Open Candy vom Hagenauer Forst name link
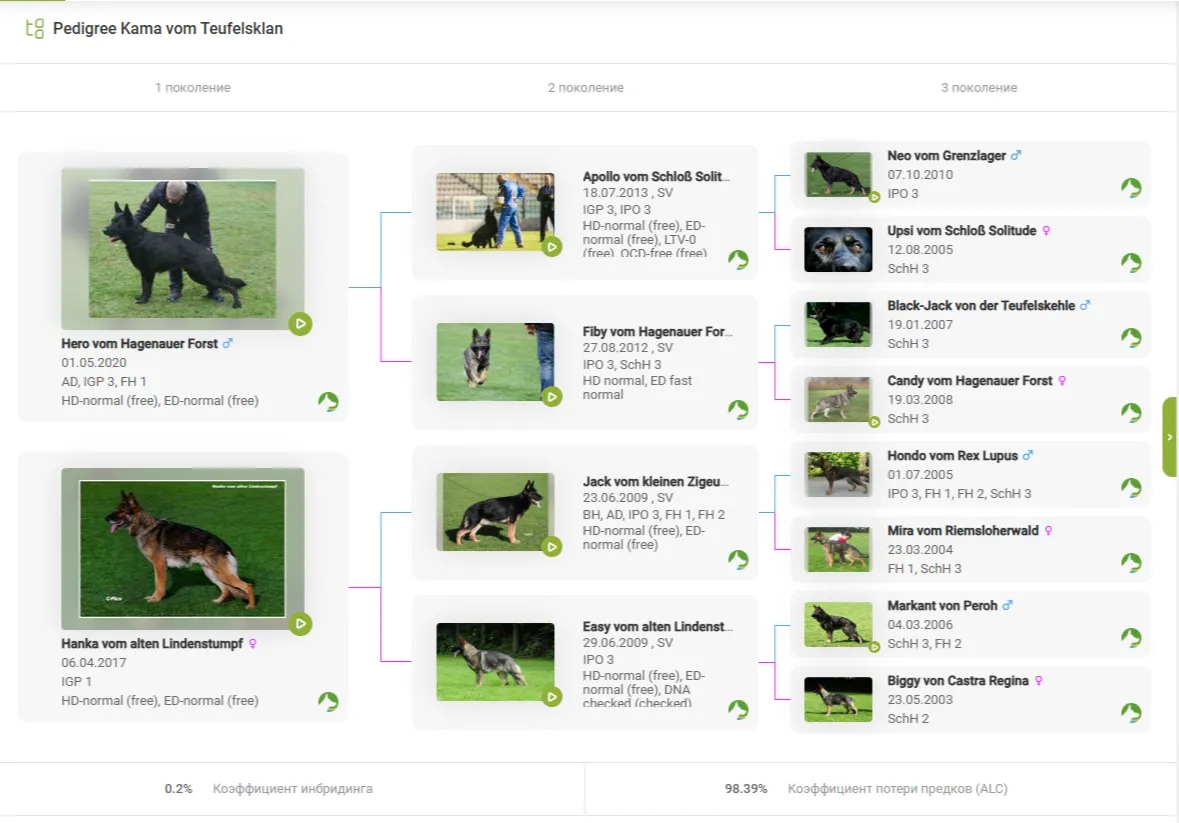 [x=969, y=381]
